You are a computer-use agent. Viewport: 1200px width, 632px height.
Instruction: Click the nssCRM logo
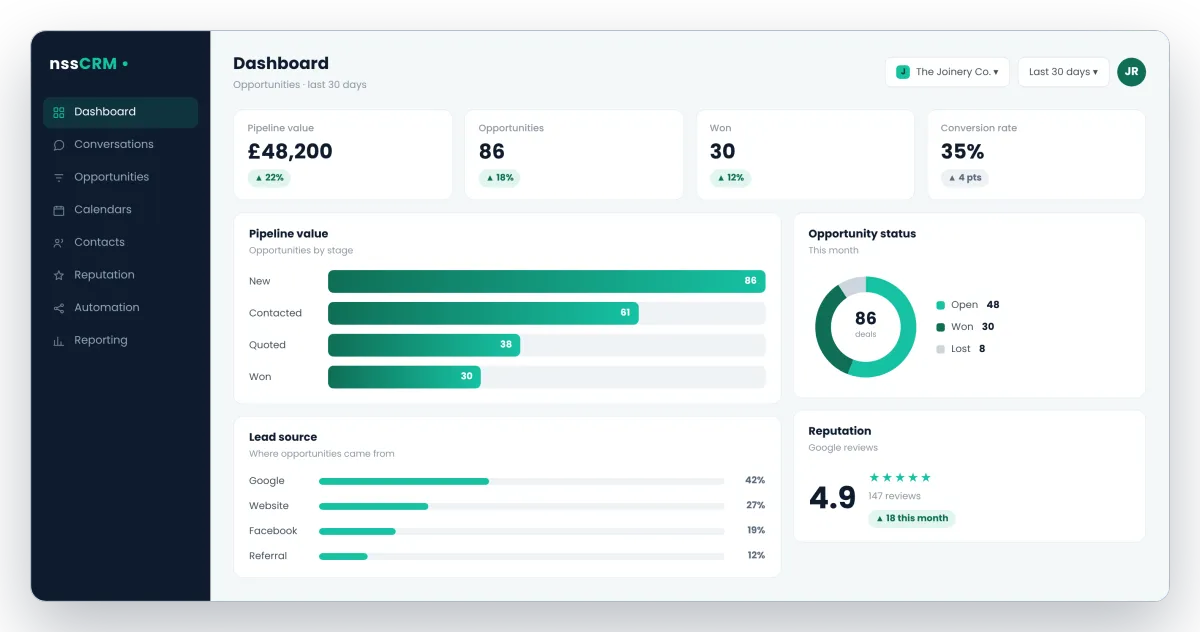(x=89, y=64)
